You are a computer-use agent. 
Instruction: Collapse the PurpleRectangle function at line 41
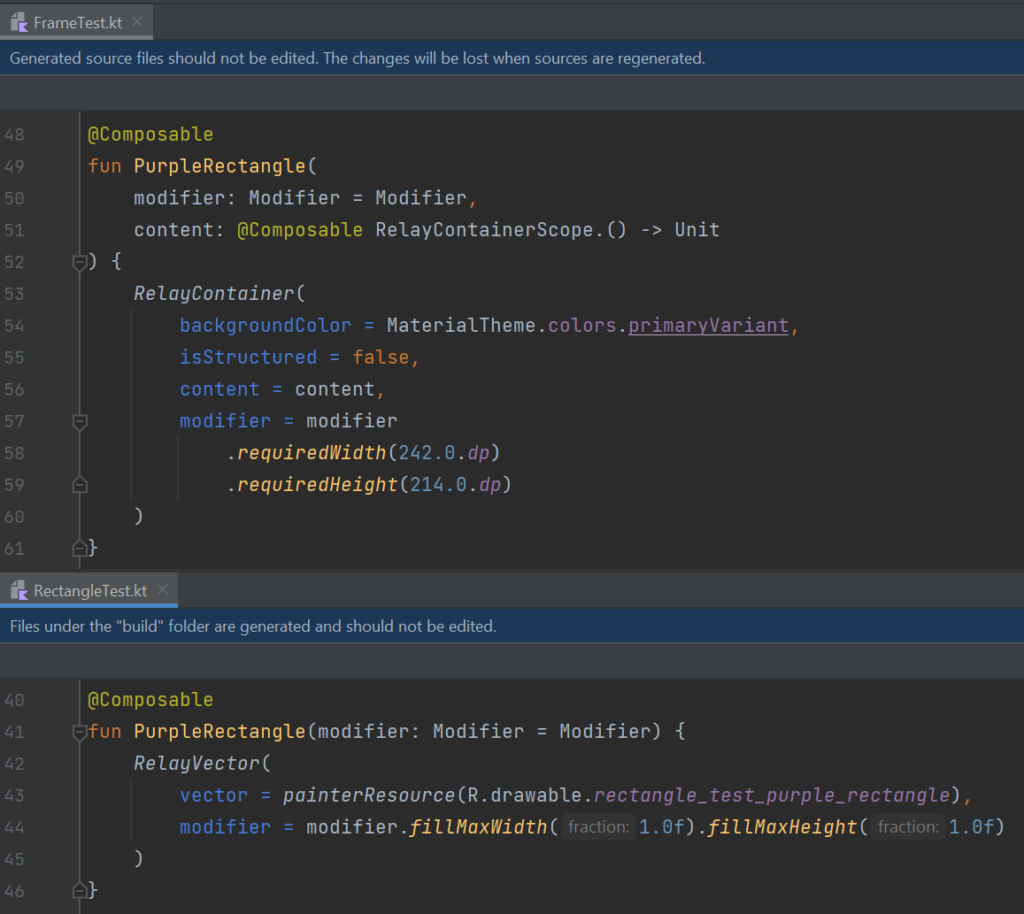coord(80,732)
